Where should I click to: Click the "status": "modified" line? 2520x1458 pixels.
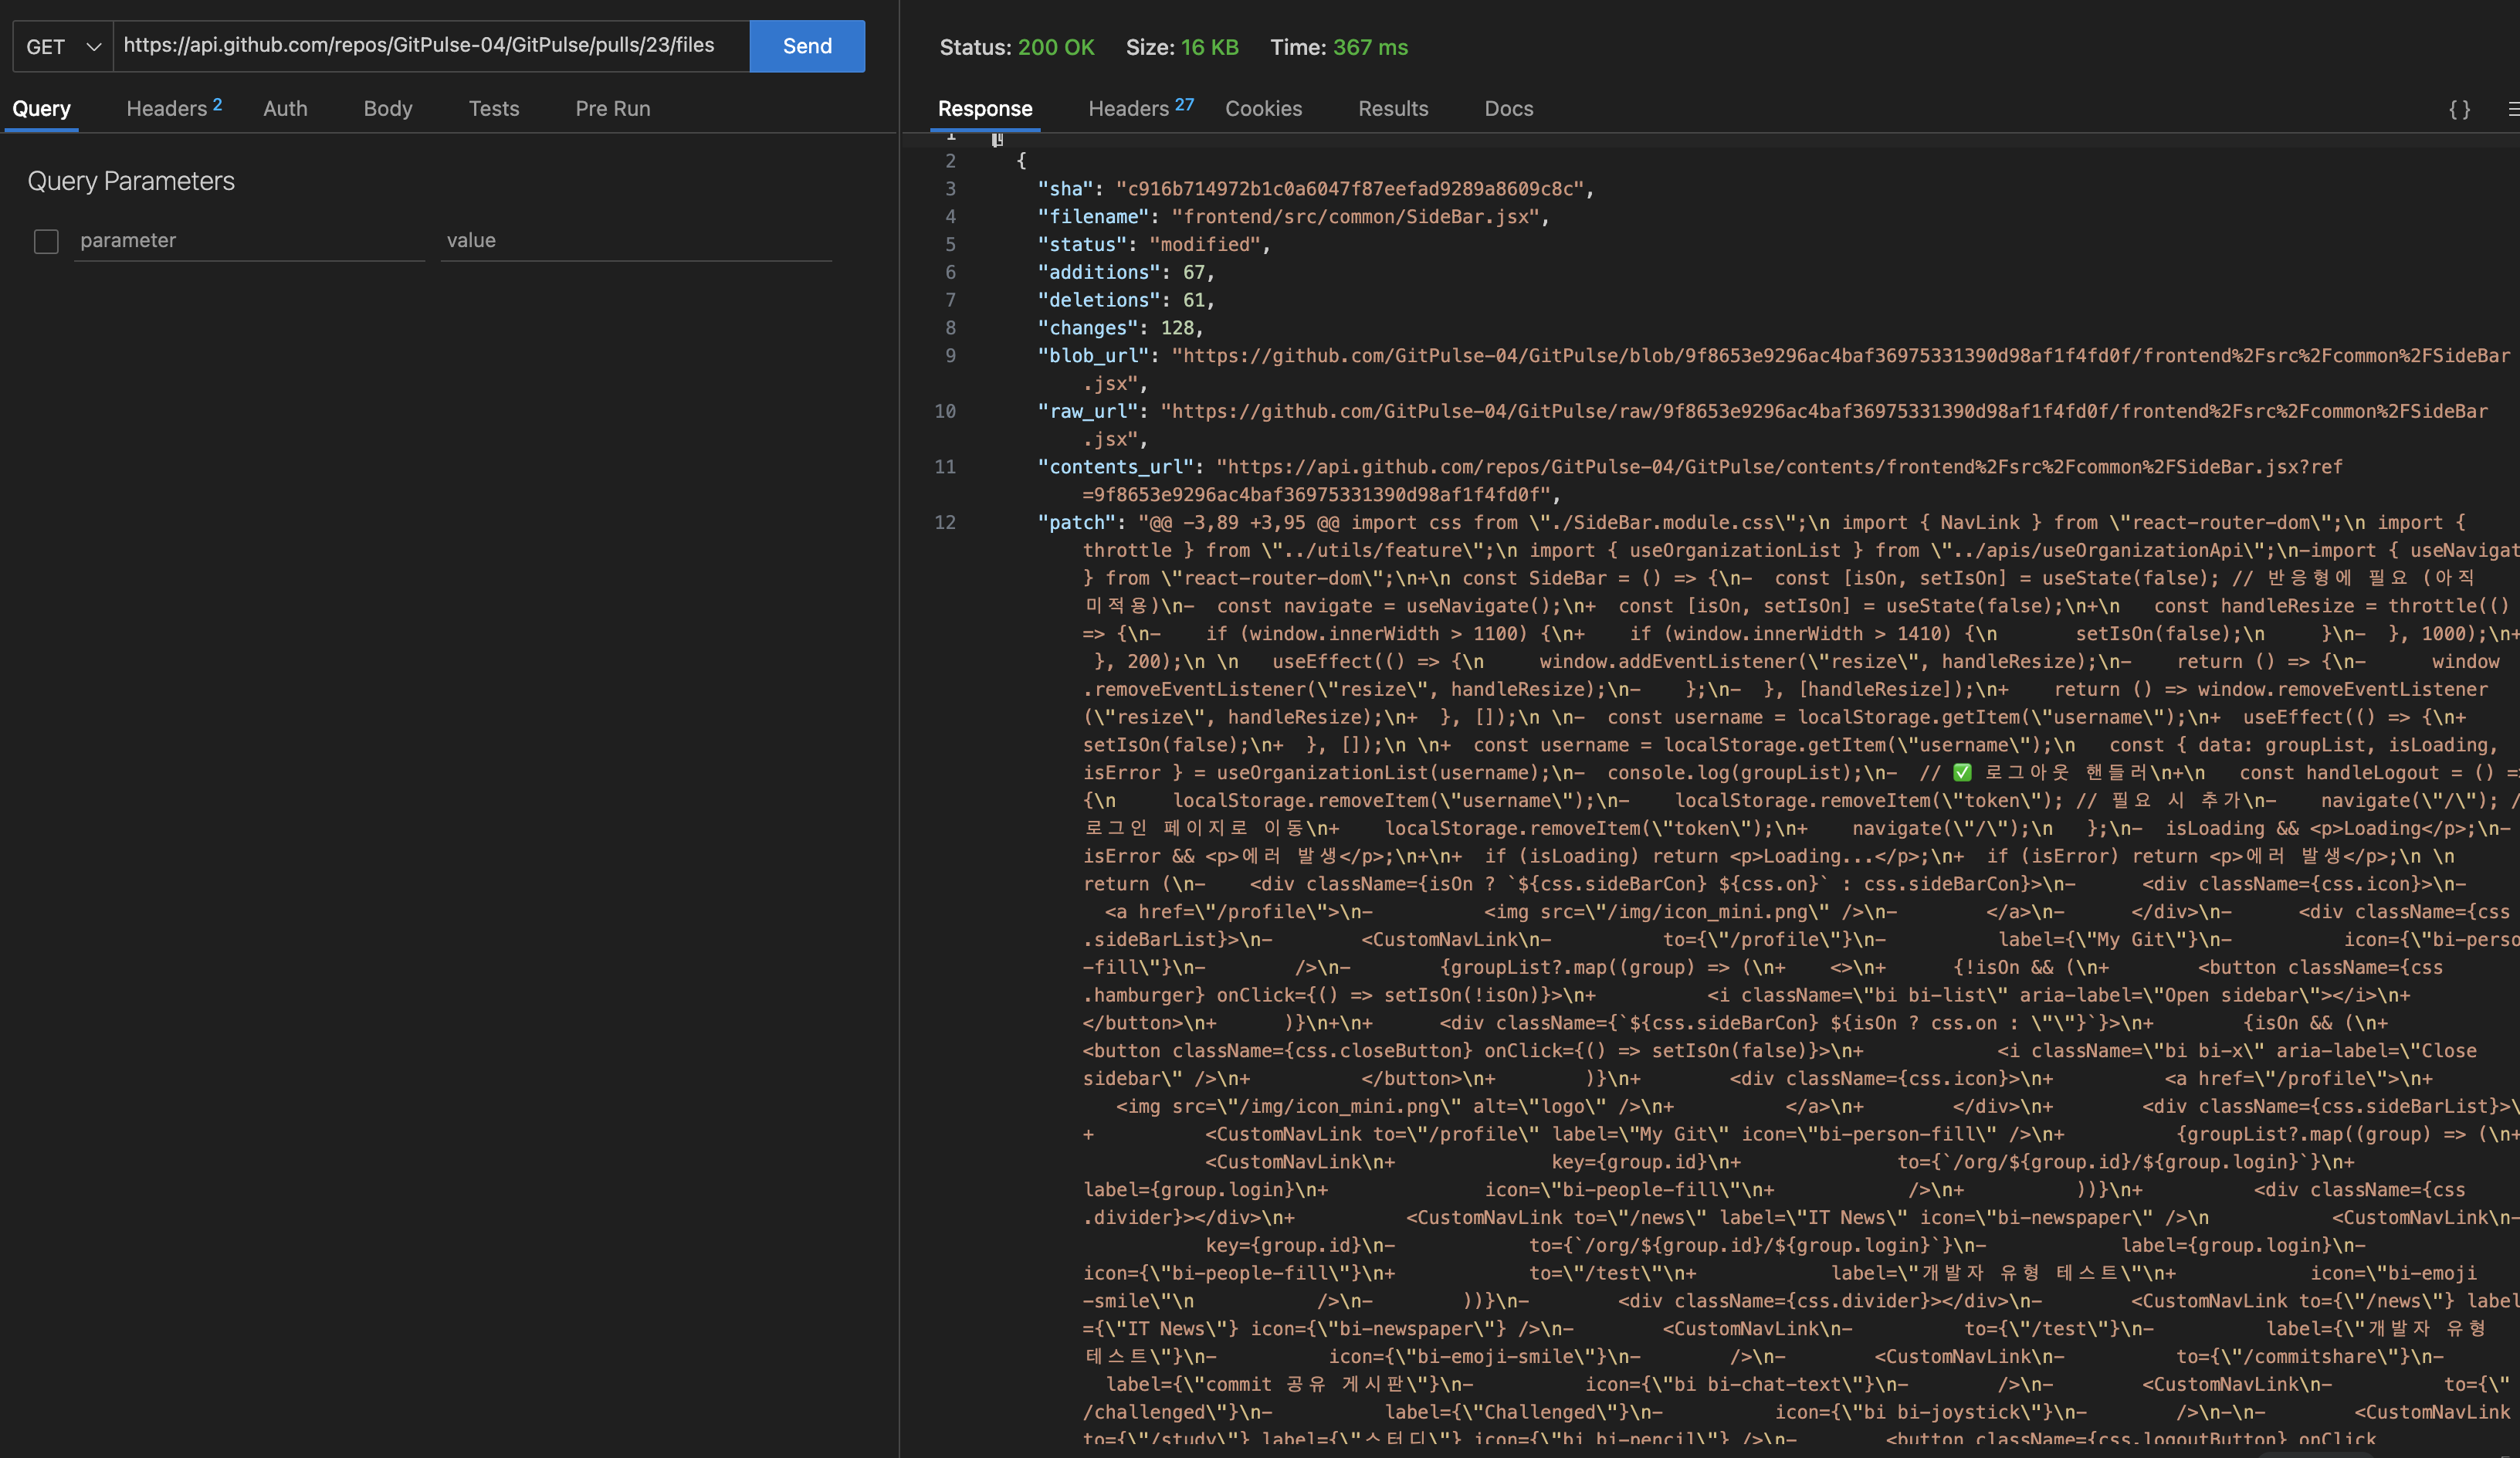point(1154,244)
